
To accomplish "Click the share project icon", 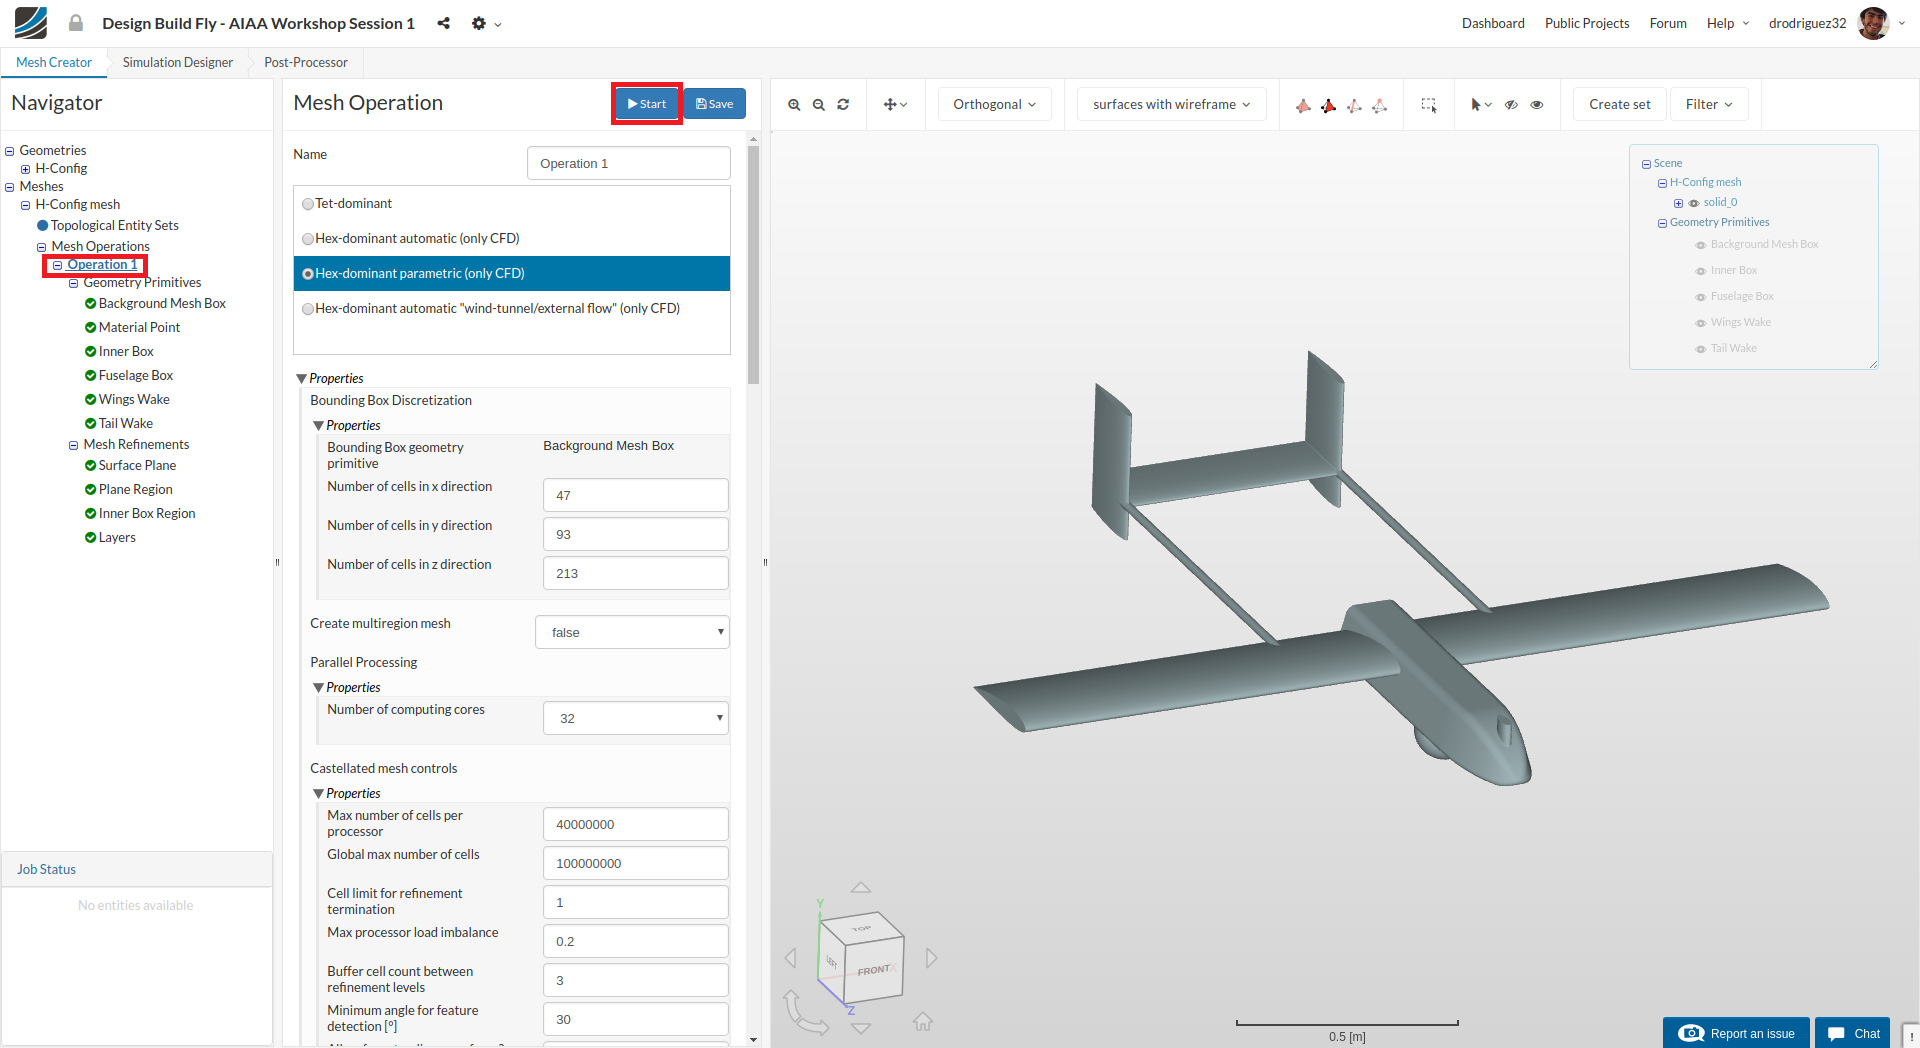I will 443,23.
